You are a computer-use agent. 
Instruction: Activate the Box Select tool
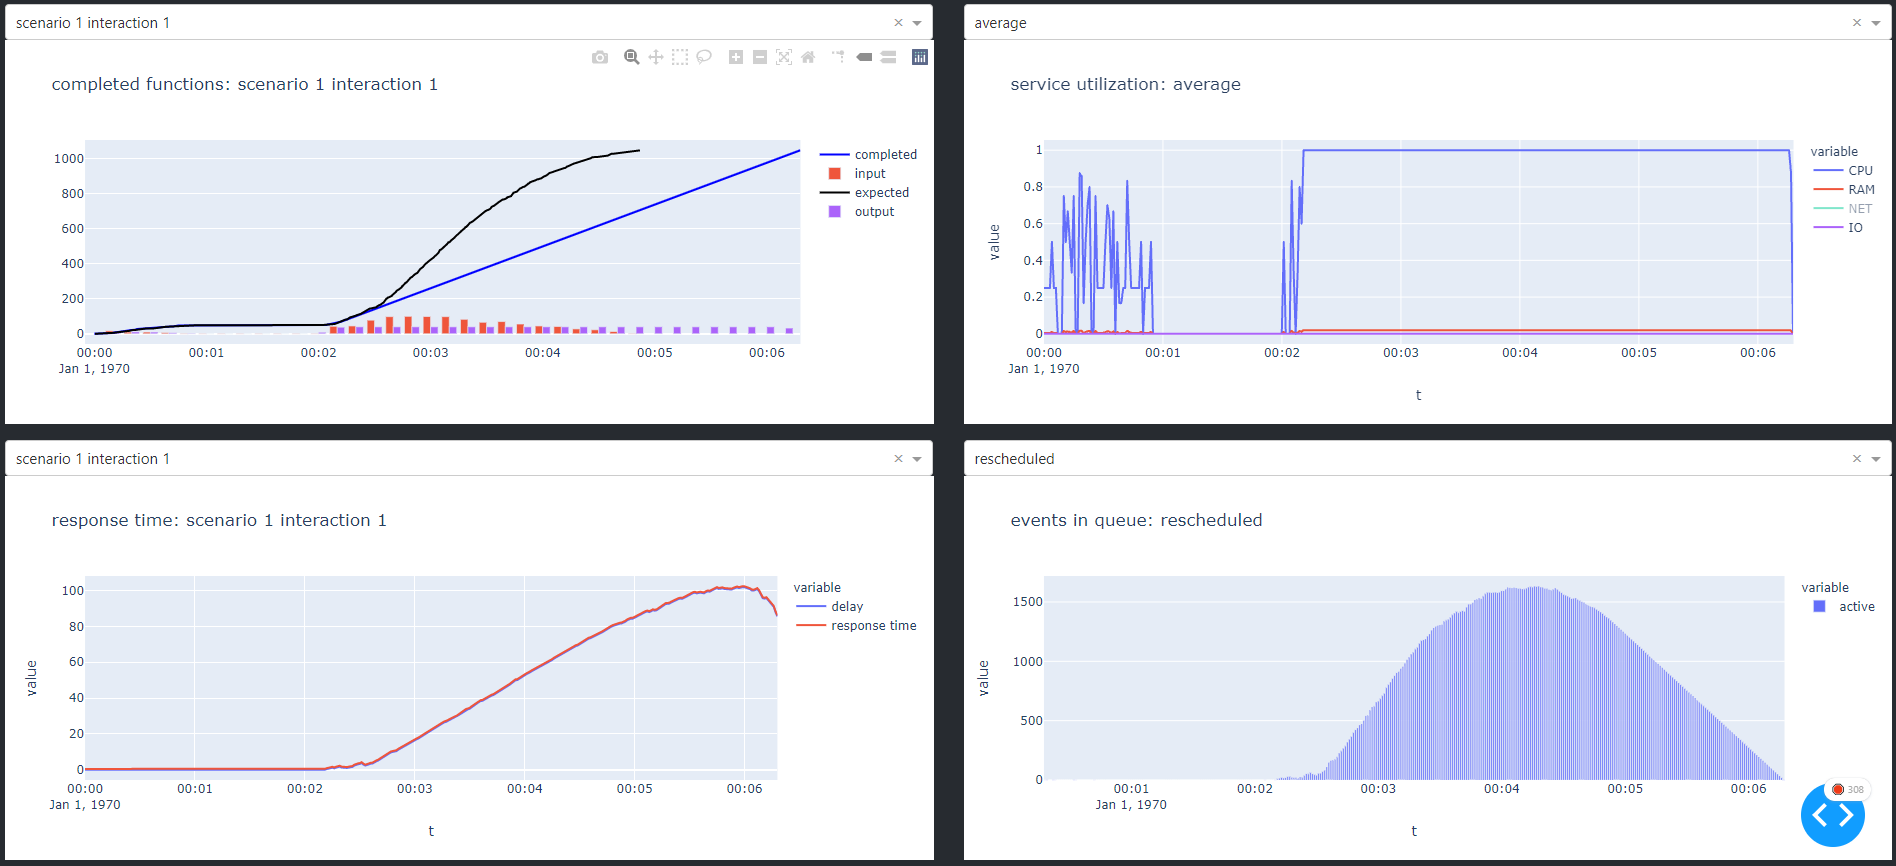(x=680, y=57)
